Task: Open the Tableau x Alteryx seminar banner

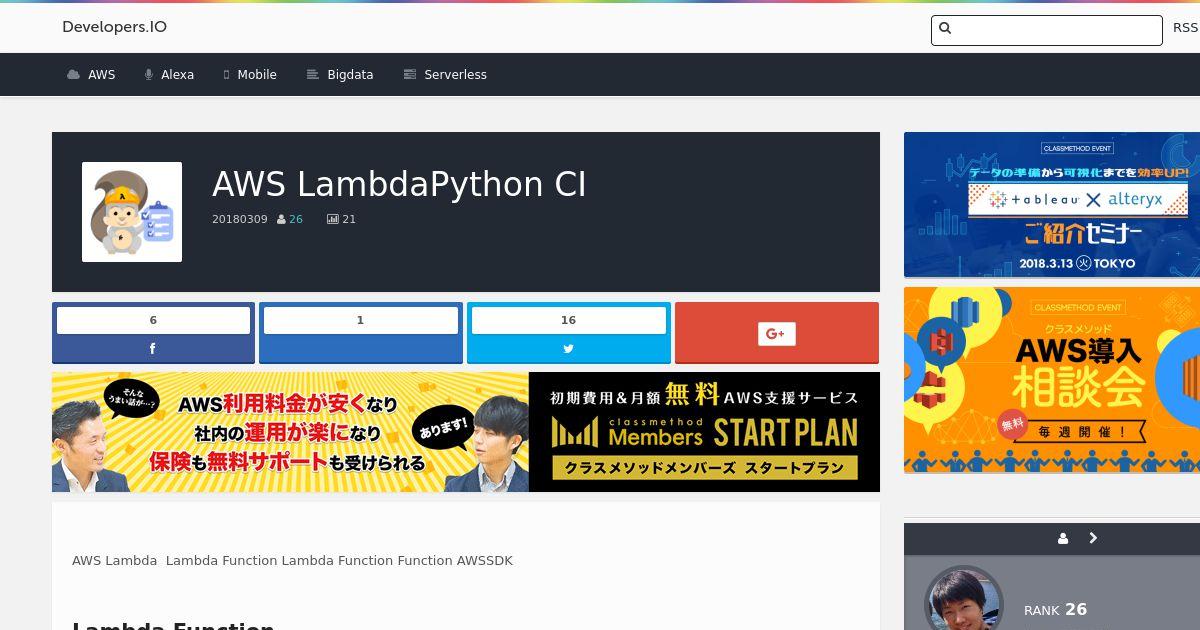Action: pyautogui.click(x=1052, y=205)
